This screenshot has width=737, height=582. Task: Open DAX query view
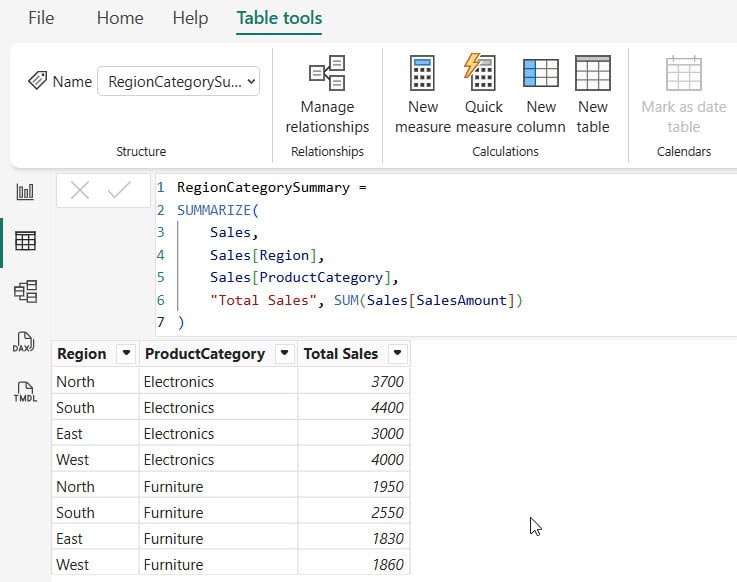[x=24, y=342]
